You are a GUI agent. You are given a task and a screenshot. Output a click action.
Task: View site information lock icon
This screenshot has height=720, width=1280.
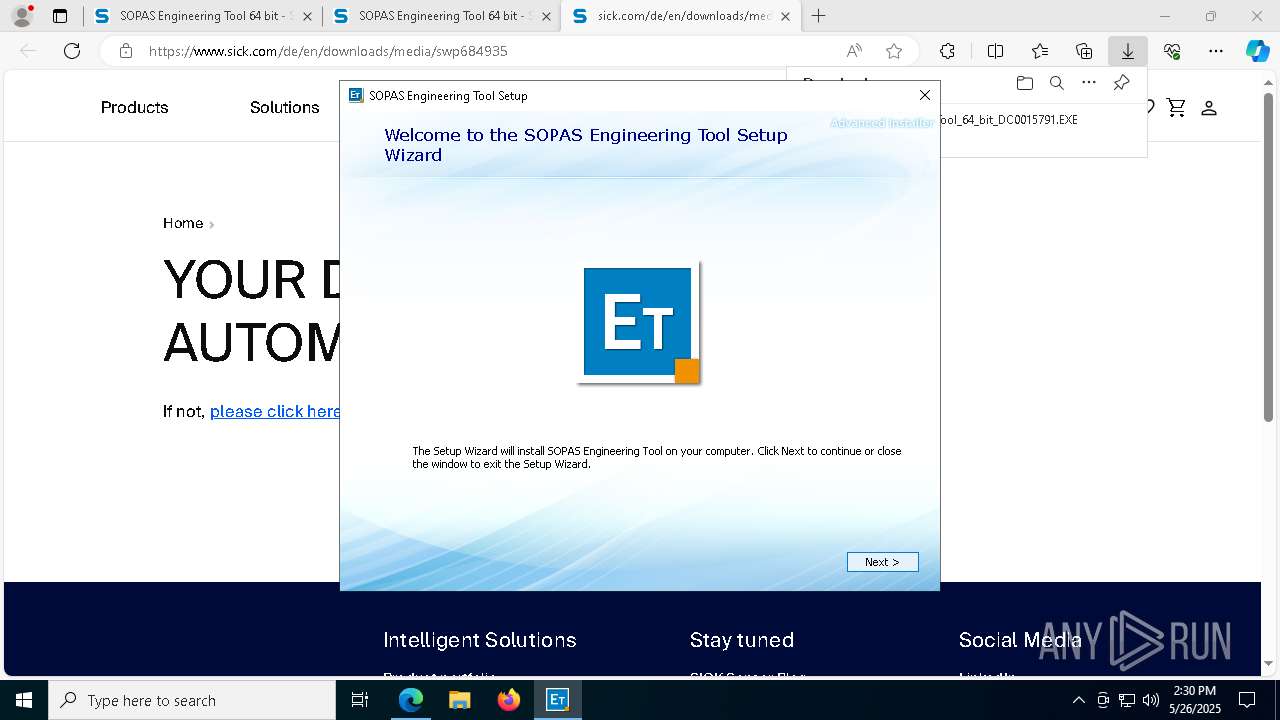(x=125, y=51)
